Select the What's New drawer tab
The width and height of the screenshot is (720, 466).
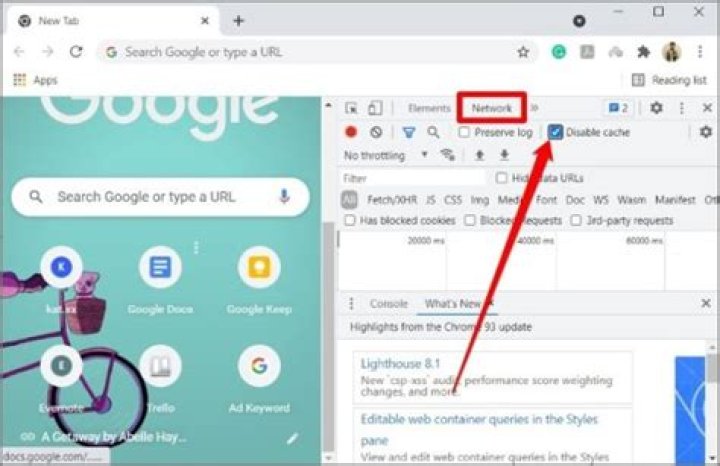tap(453, 303)
